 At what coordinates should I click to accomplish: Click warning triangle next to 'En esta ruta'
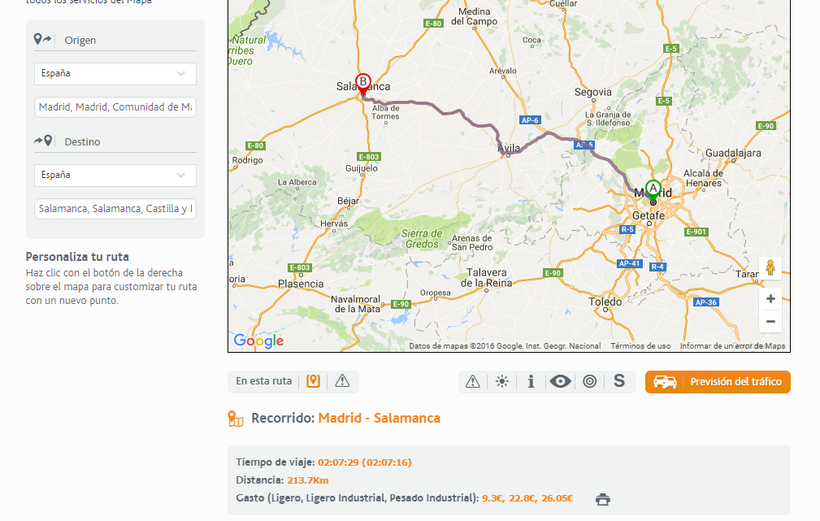tap(342, 381)
